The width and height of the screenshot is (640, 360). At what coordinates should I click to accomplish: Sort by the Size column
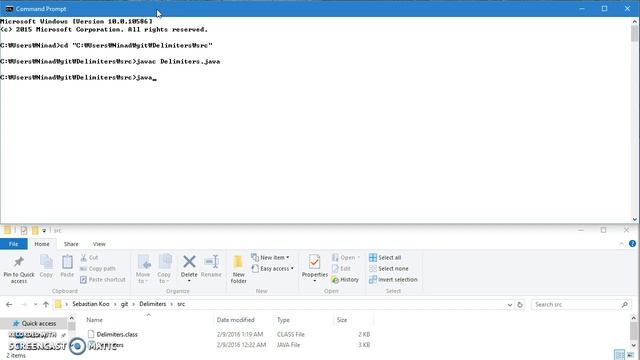(342, 320)
